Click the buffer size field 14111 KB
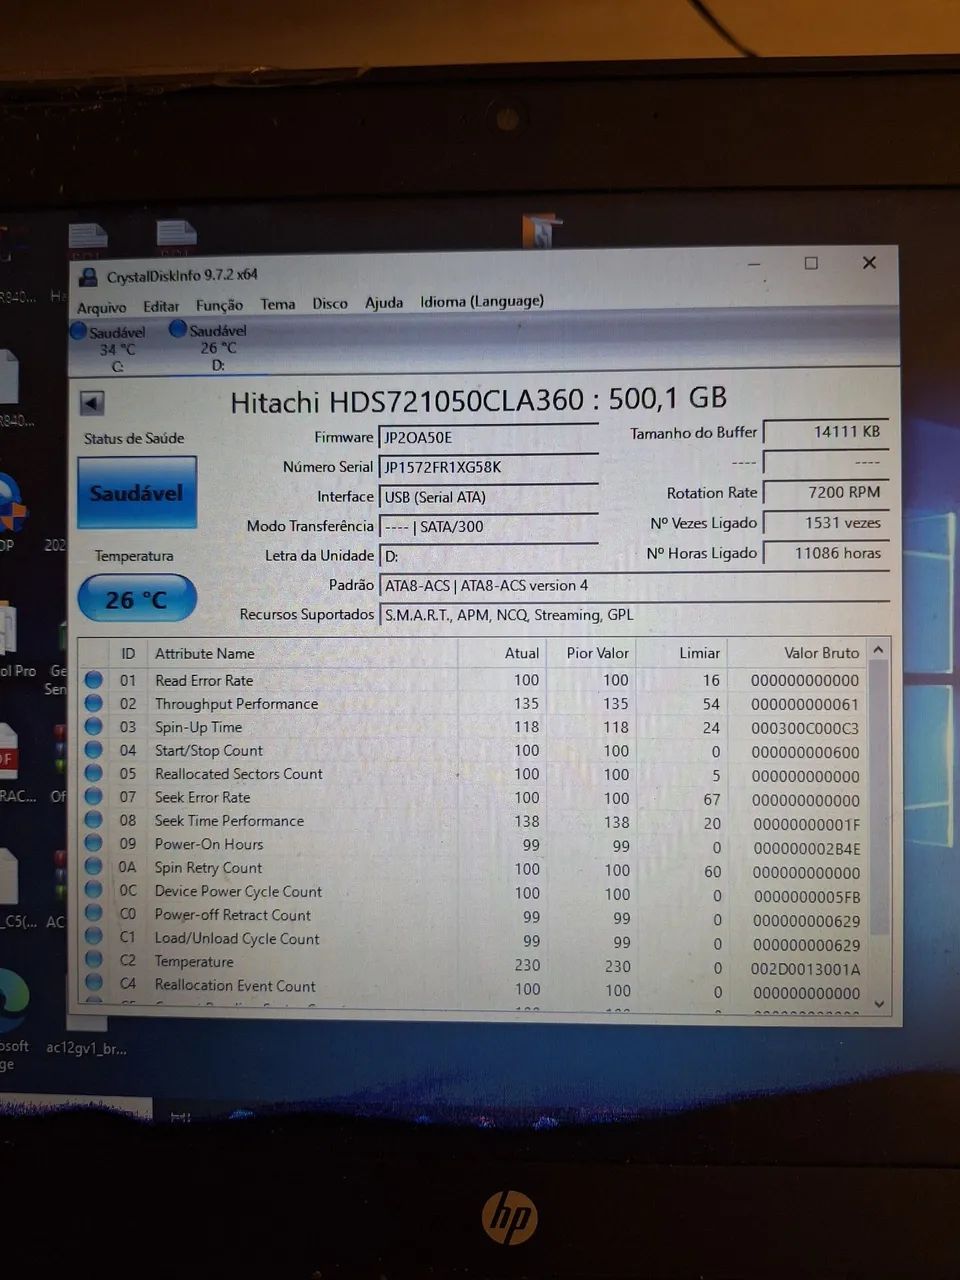The image size is (960, 1280). [x=826, y=432]
